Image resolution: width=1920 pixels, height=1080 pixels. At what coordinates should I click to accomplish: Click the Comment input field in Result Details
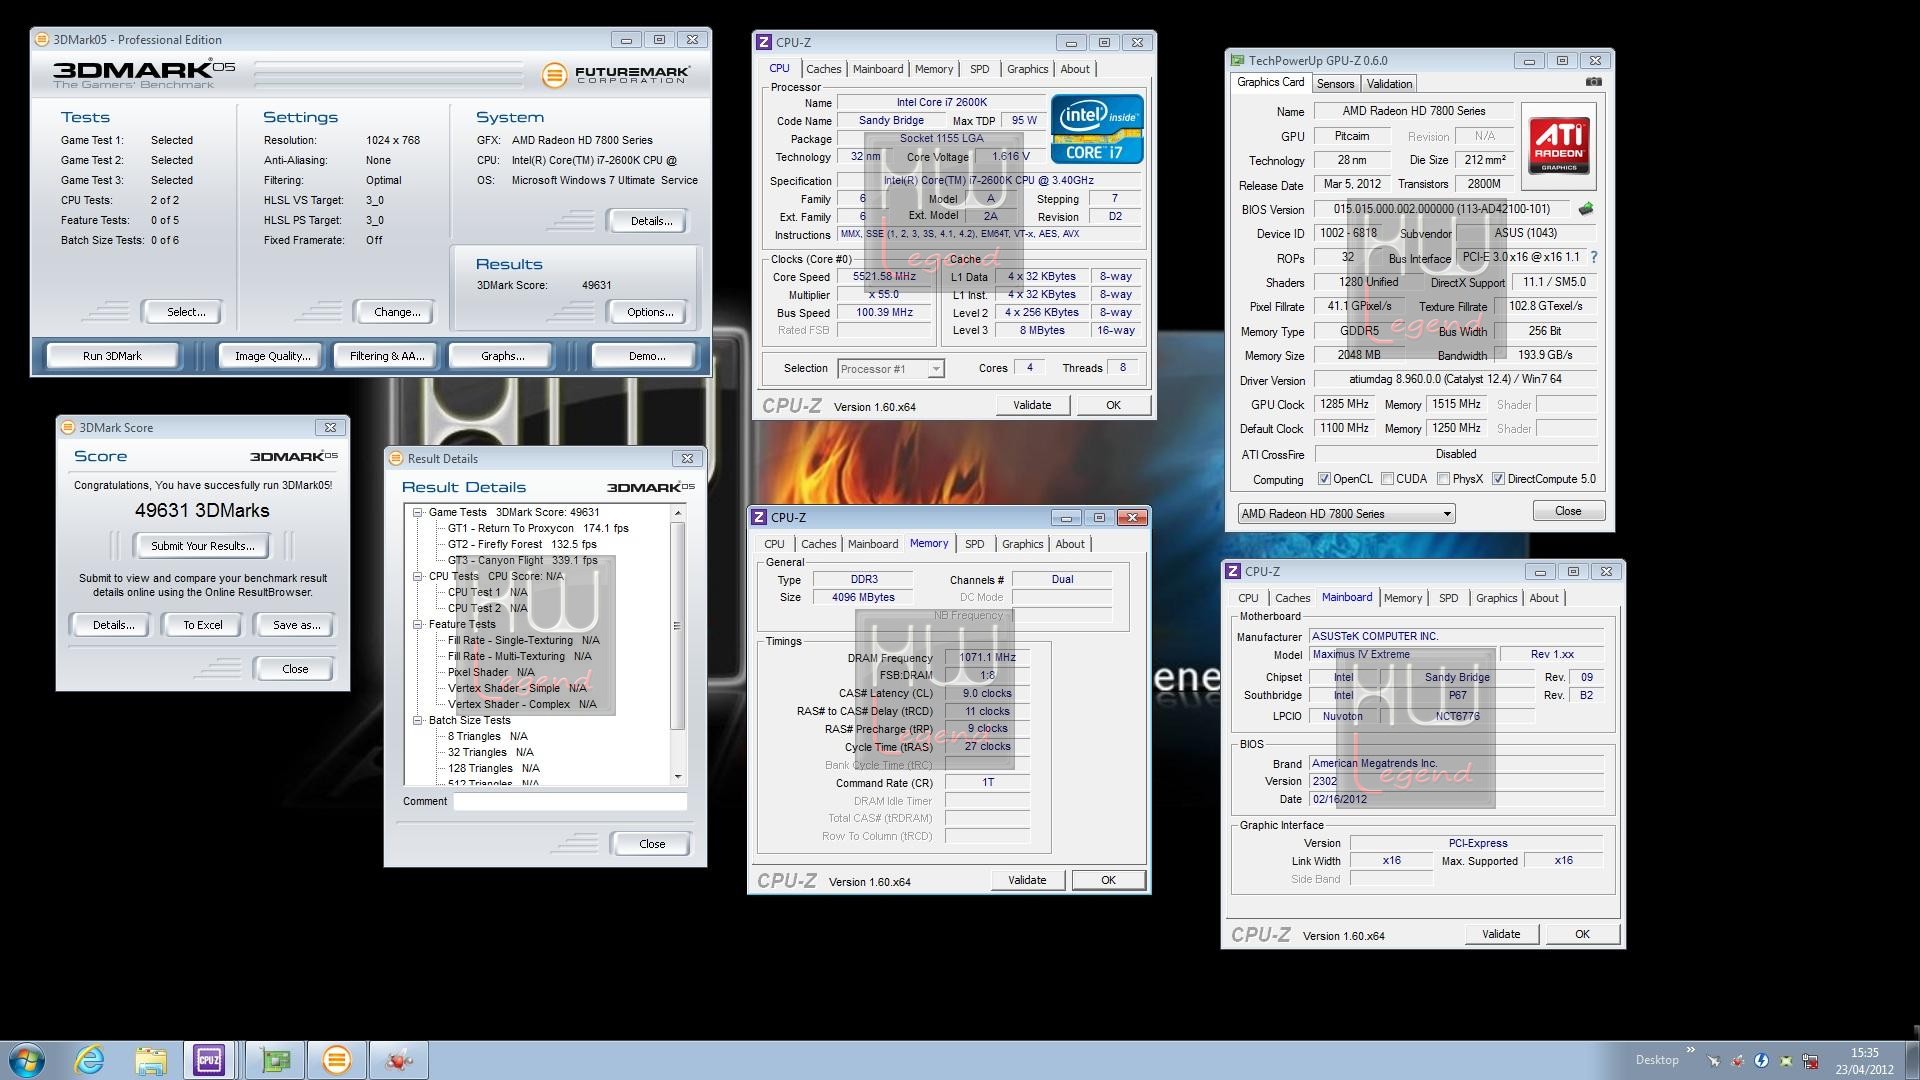click(x=570, y=801)
